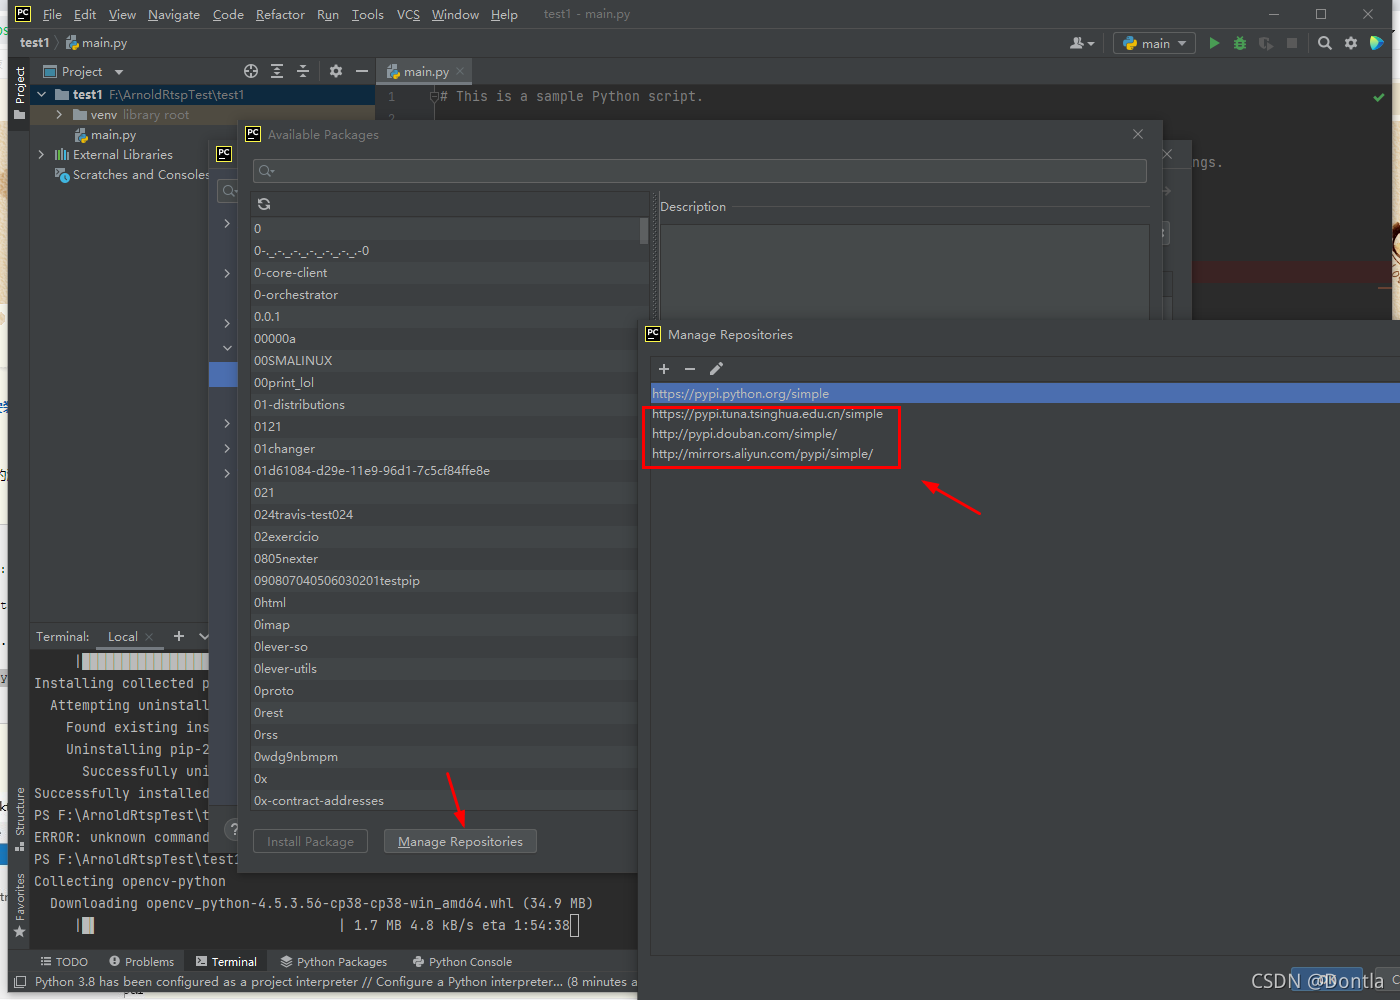Image resolution: width=1400 pixels, height=1000 pixels.
Task: Select package 0x-contract-addresses
Action: 444,800
